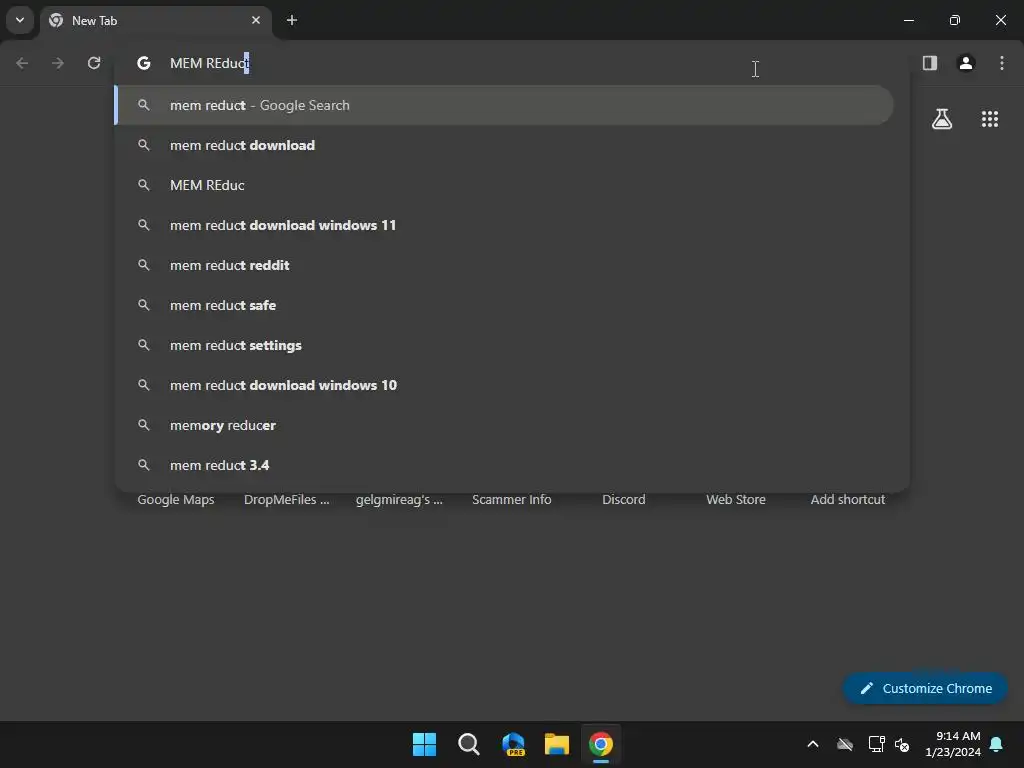The width and height of the screenshot is (1024, 768).
Task: Select 'mem reduct - Google Search' suggestion
Action: (504, 105)
